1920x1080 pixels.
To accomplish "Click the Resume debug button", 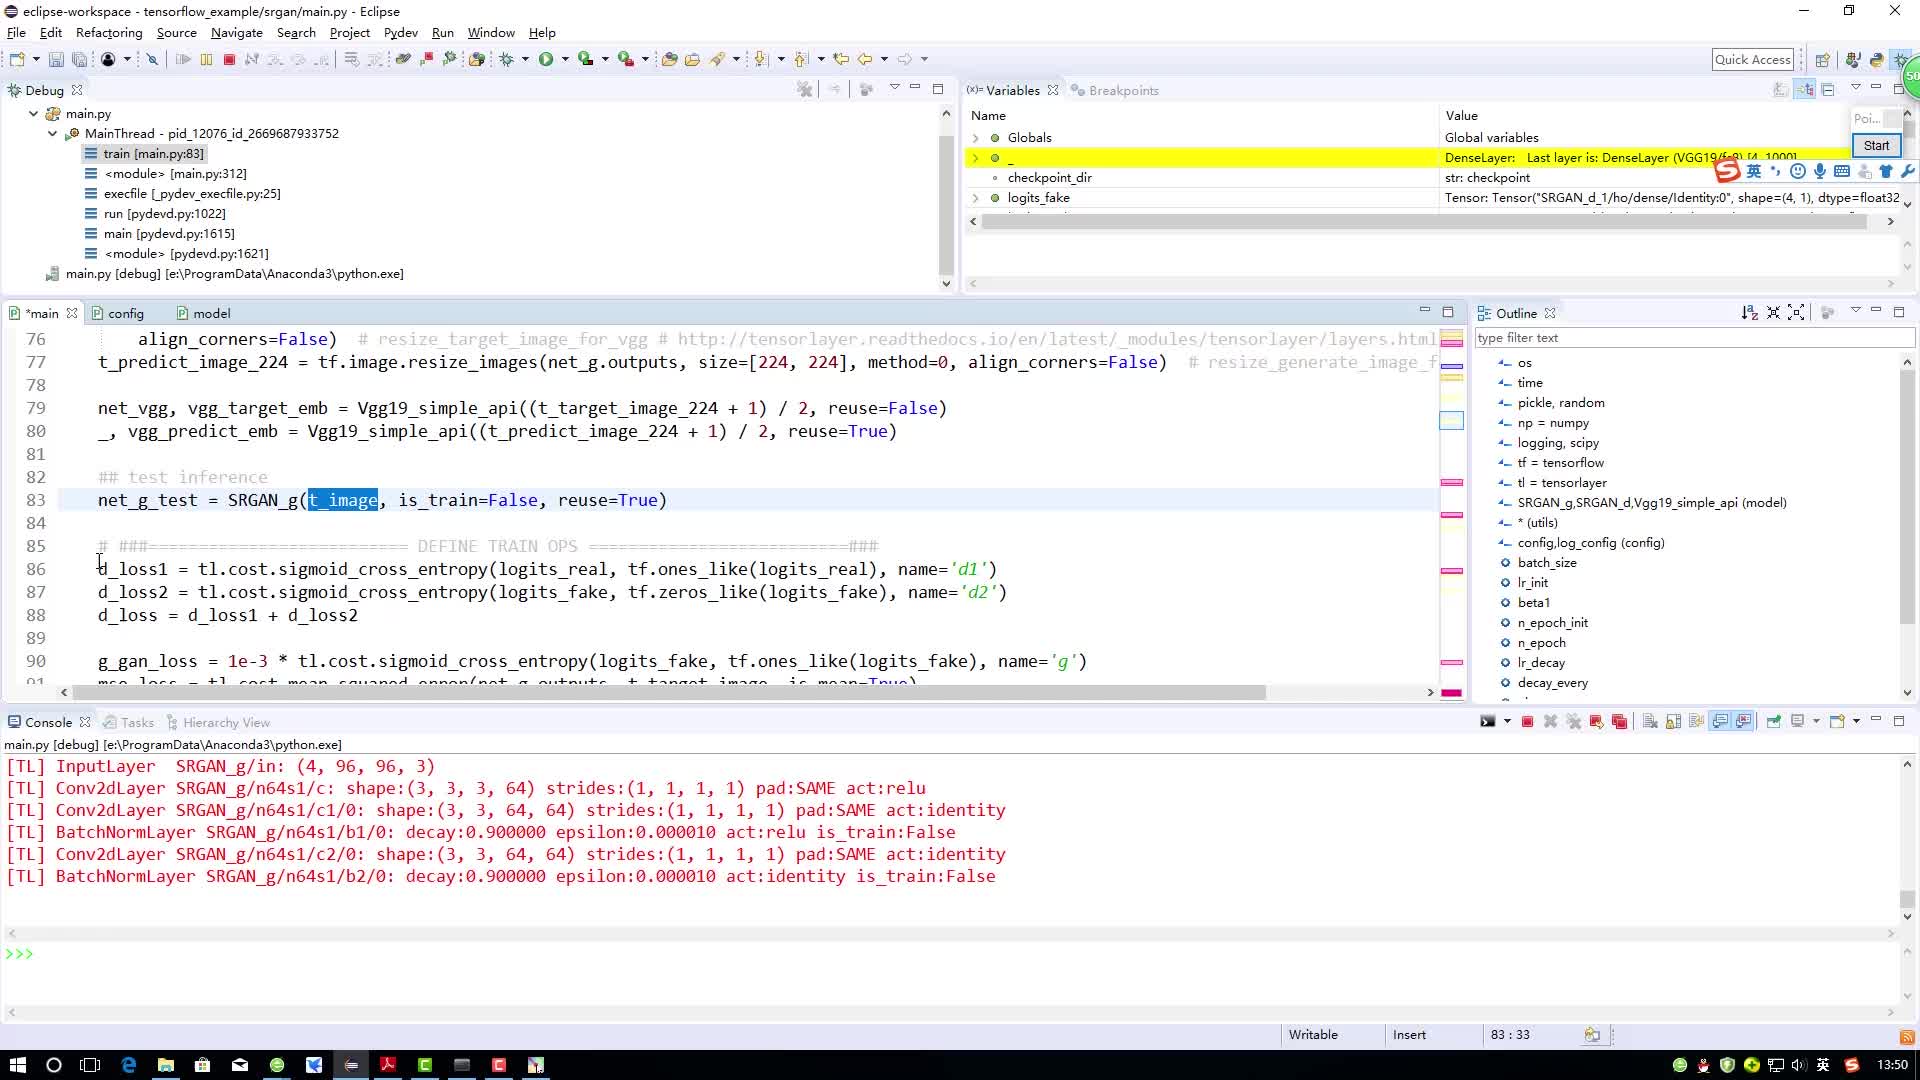I will pos(183,59).
